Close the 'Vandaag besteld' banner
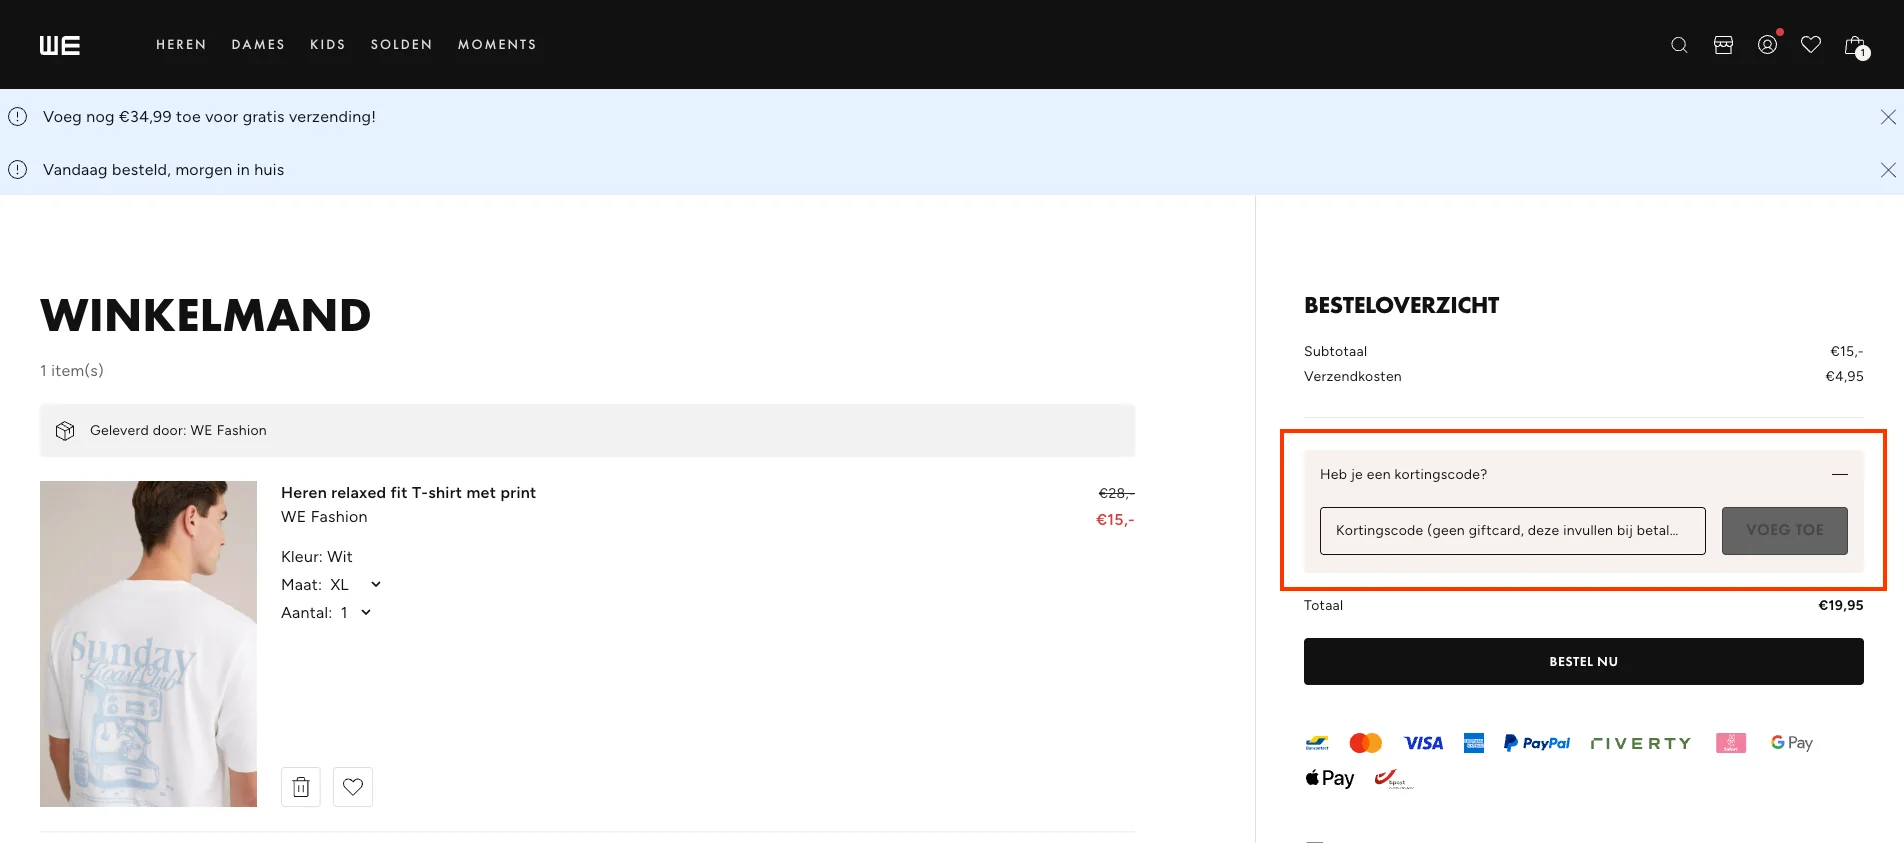The image size is (1904, 843). pyautogui.click(x=1887, y=170)
